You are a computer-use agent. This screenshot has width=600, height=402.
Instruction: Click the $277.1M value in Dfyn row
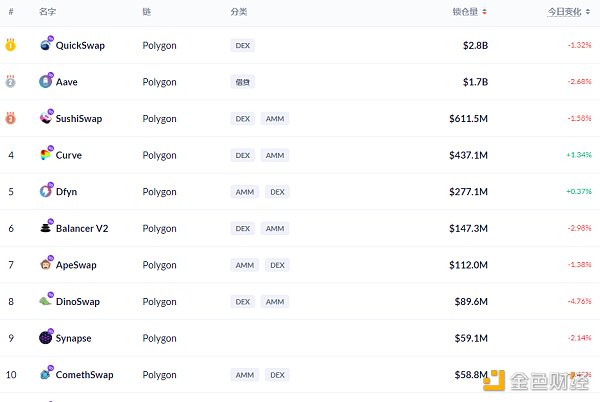click(468, 191)
